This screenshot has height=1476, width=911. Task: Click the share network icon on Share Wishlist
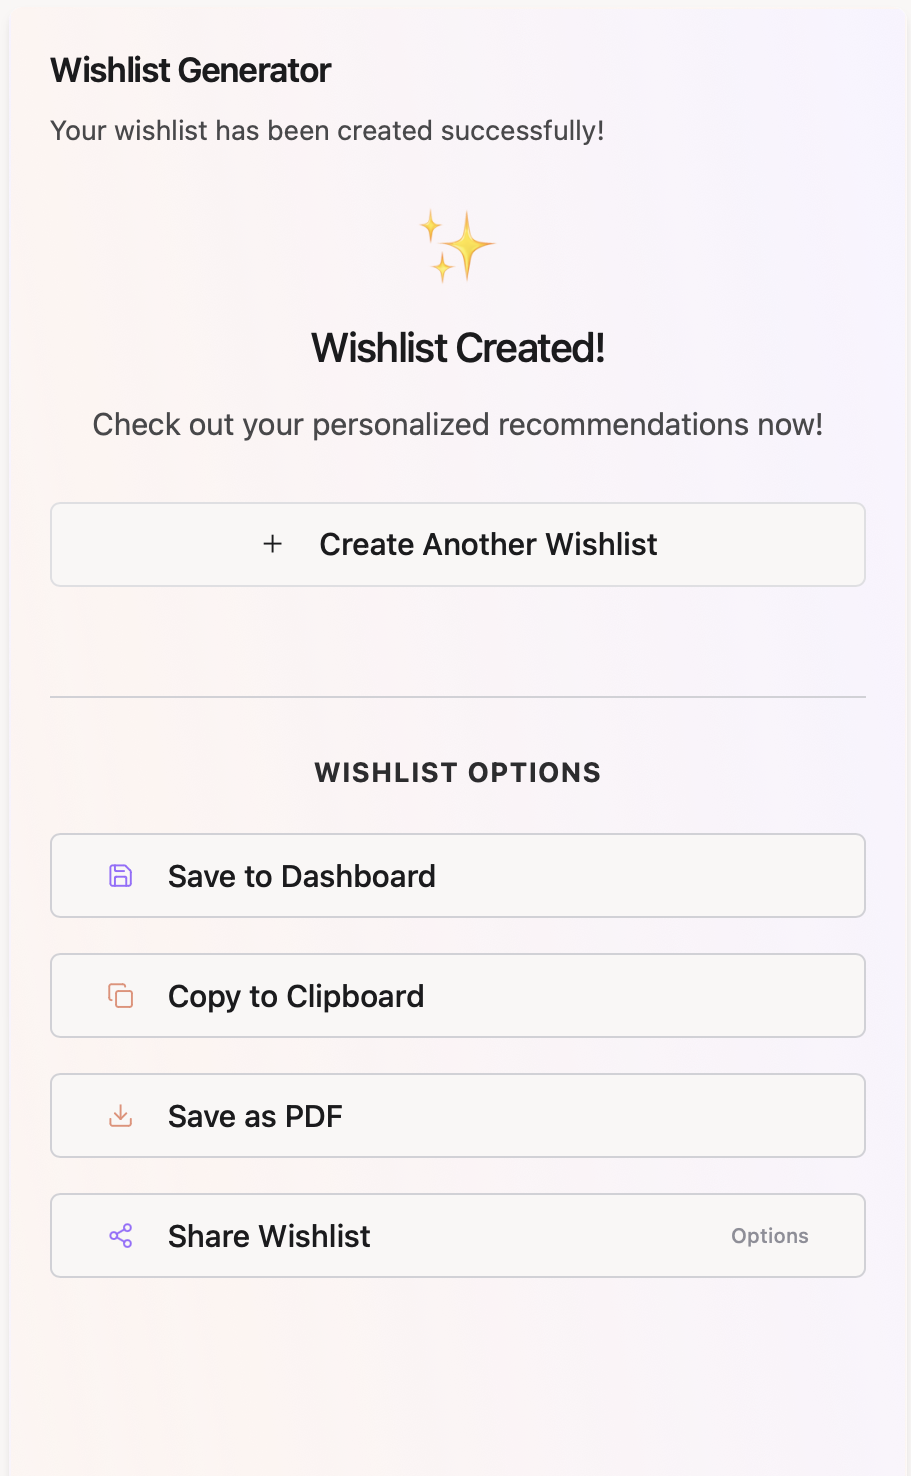[x=120, y=1235]
